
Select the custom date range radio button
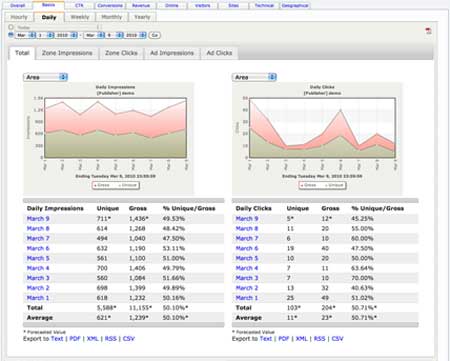coord(11,35)
